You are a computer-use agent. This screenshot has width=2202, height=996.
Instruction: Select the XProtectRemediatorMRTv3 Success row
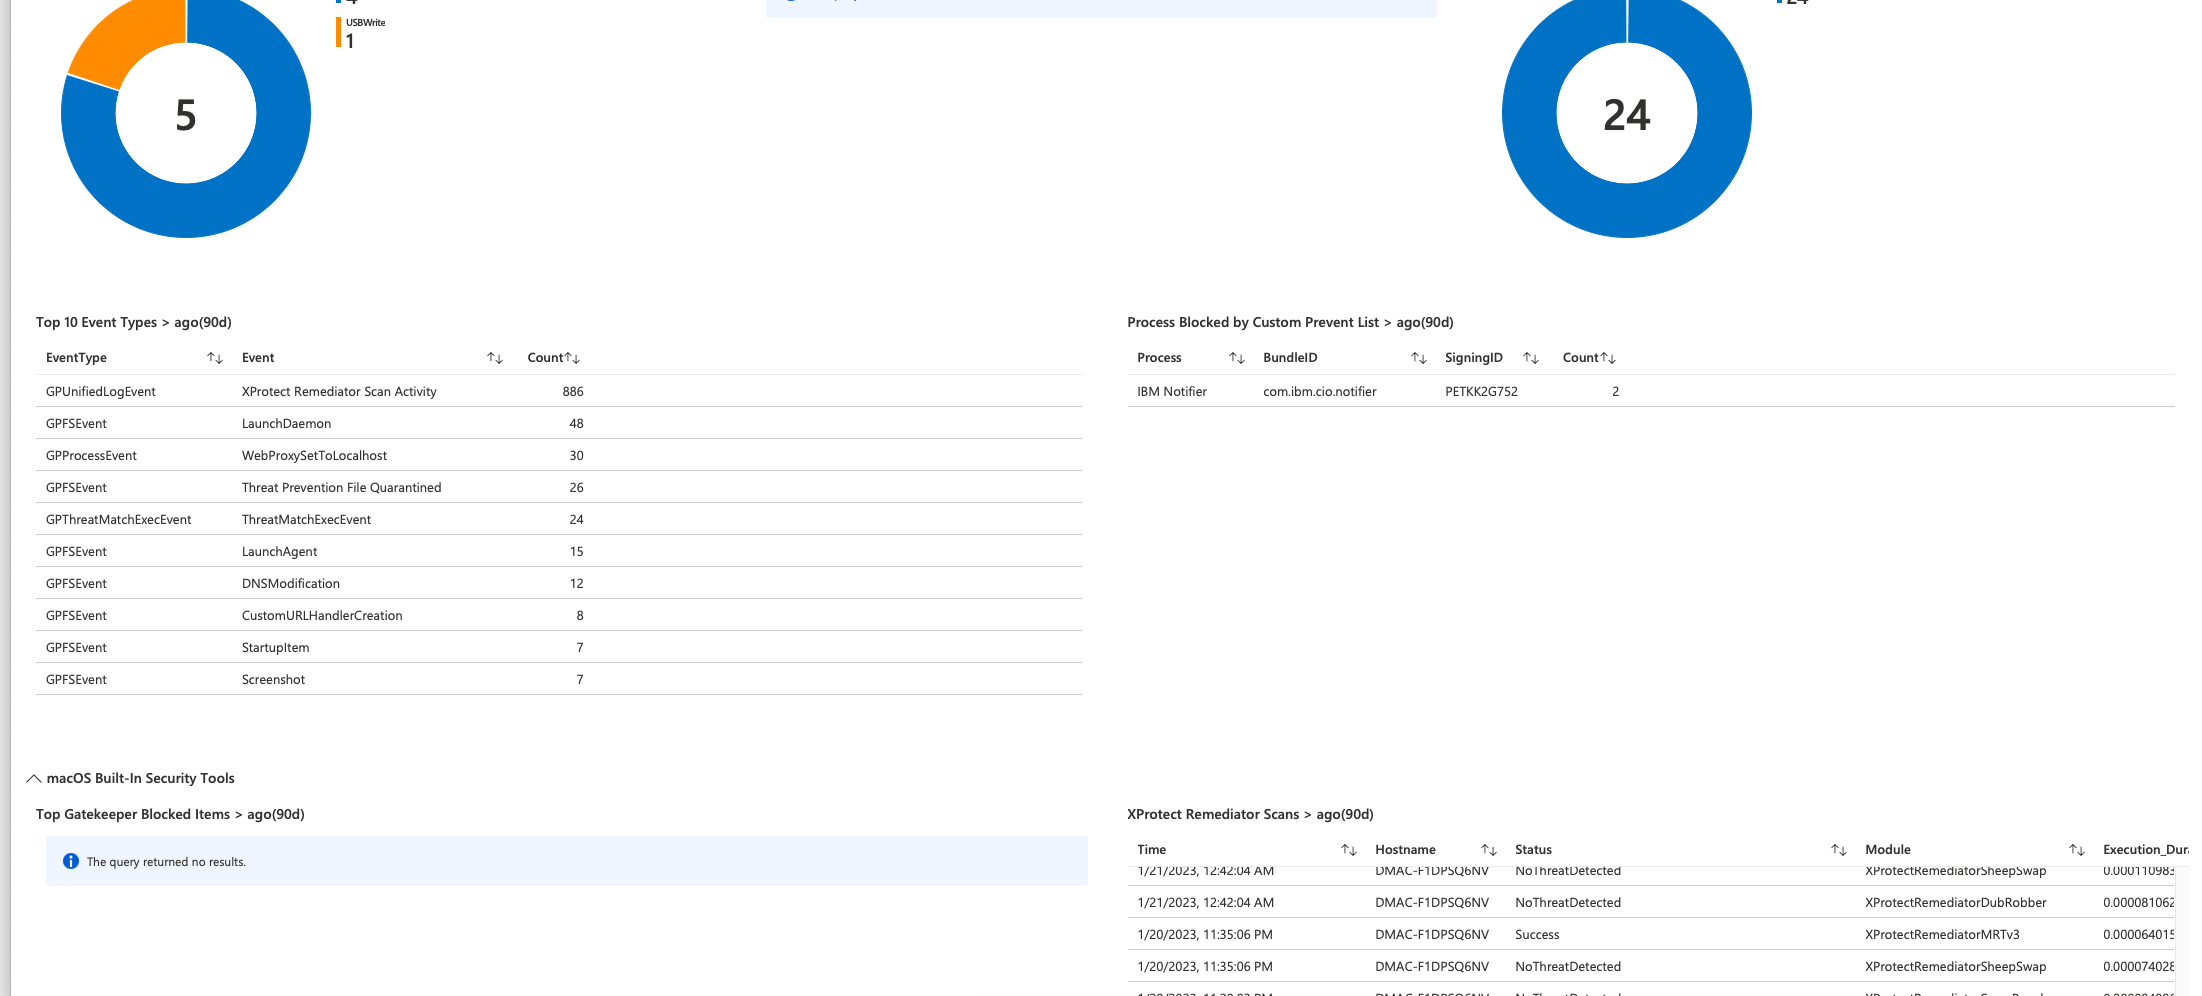click(1700, 934)
